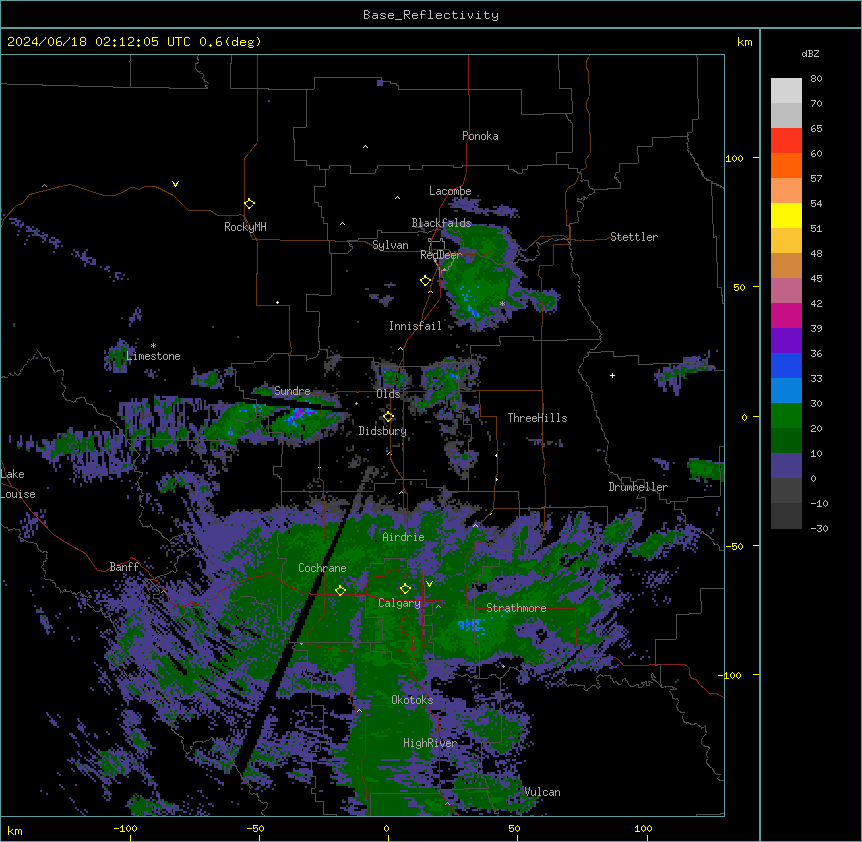The width and height of the screenshot is (862, 842).
Task: Click the km unit label at bottom left
Action: pos(15,831)
